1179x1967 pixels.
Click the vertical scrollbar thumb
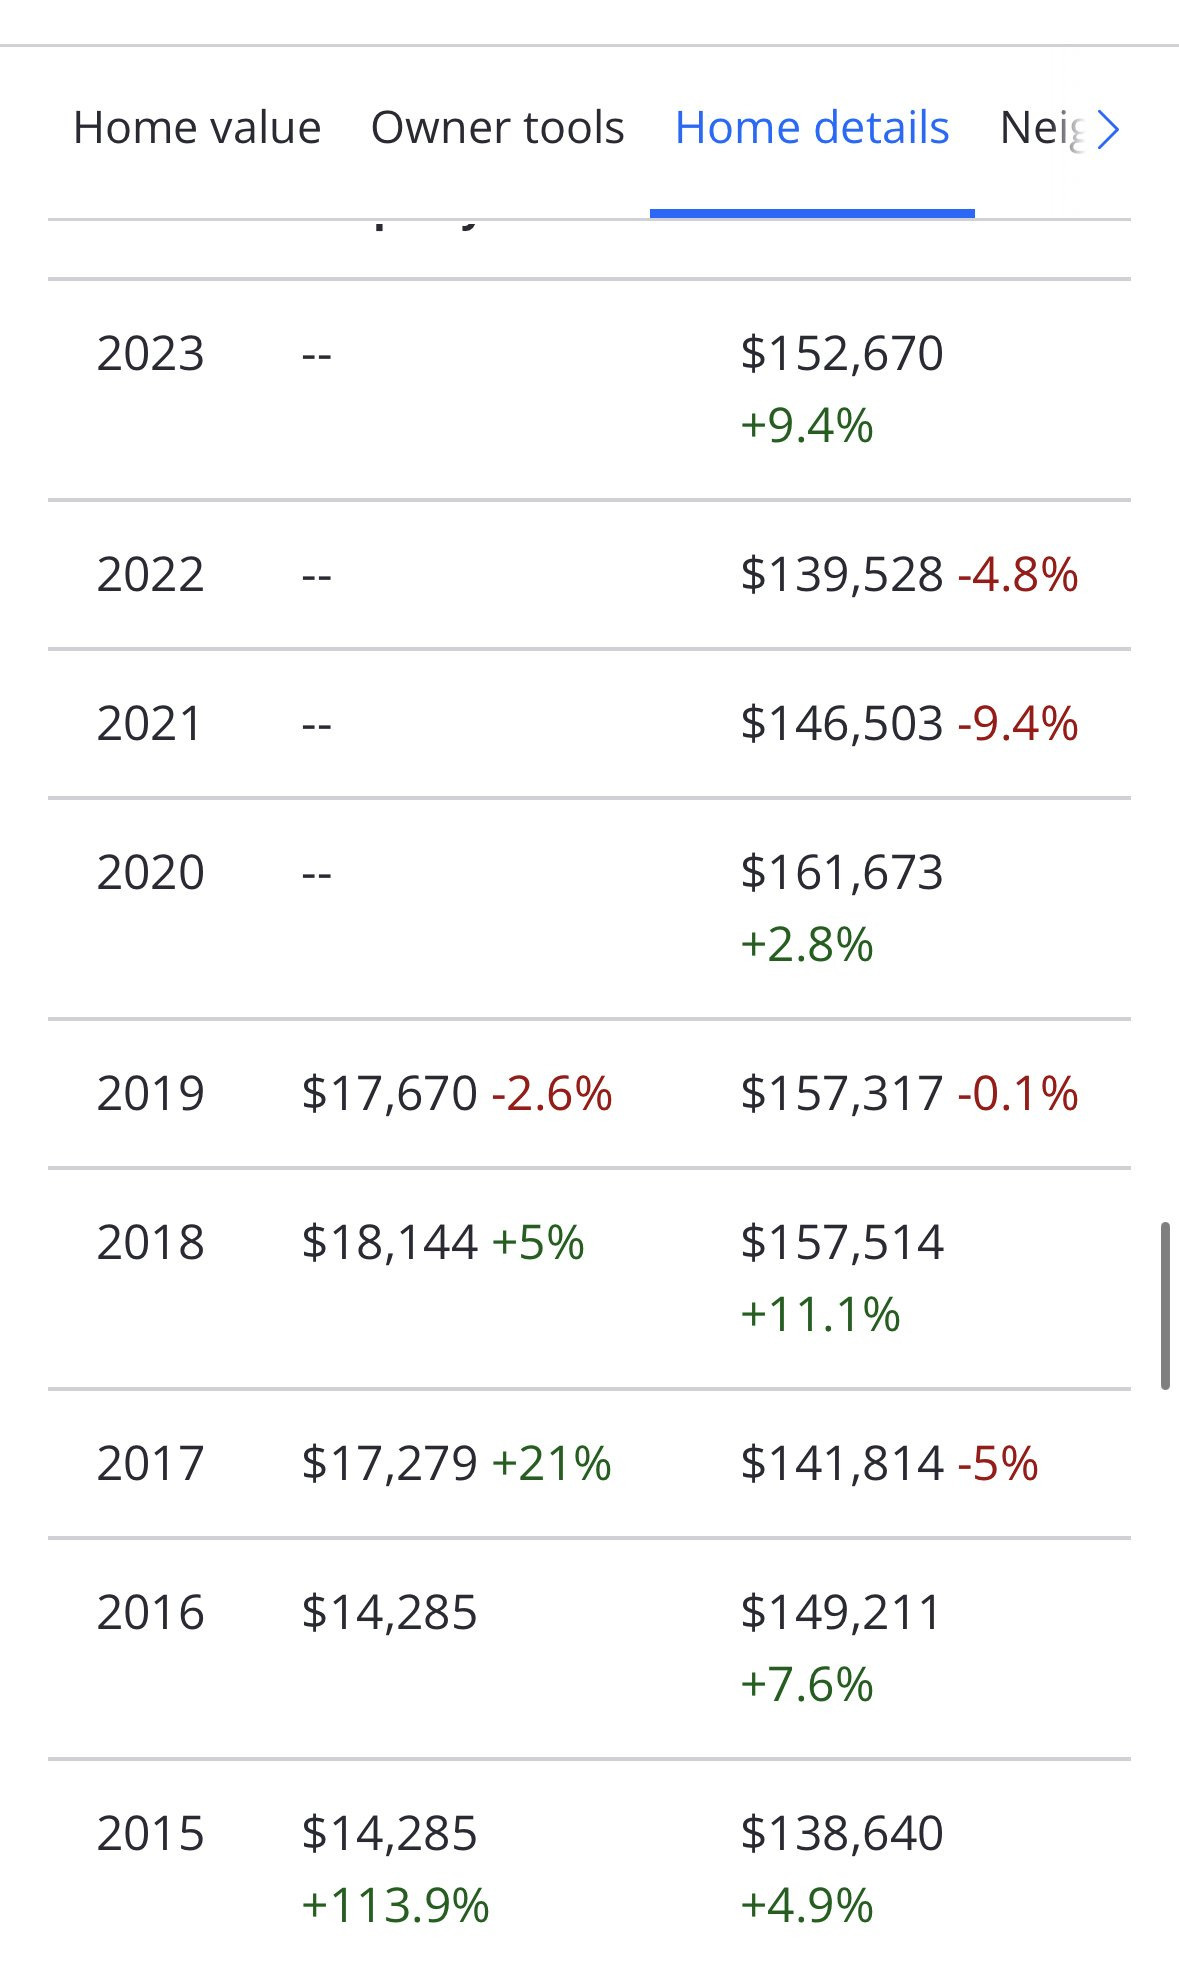[x=1165, y=1305]
